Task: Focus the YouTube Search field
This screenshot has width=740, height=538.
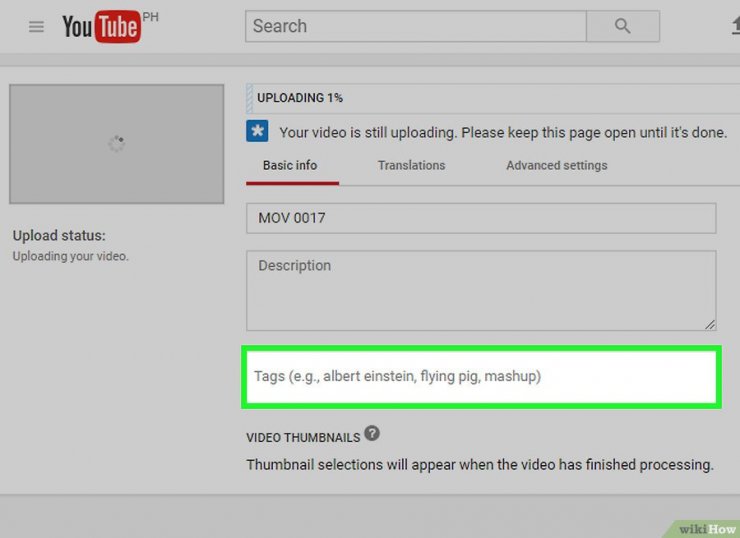Action: (414, 27)
